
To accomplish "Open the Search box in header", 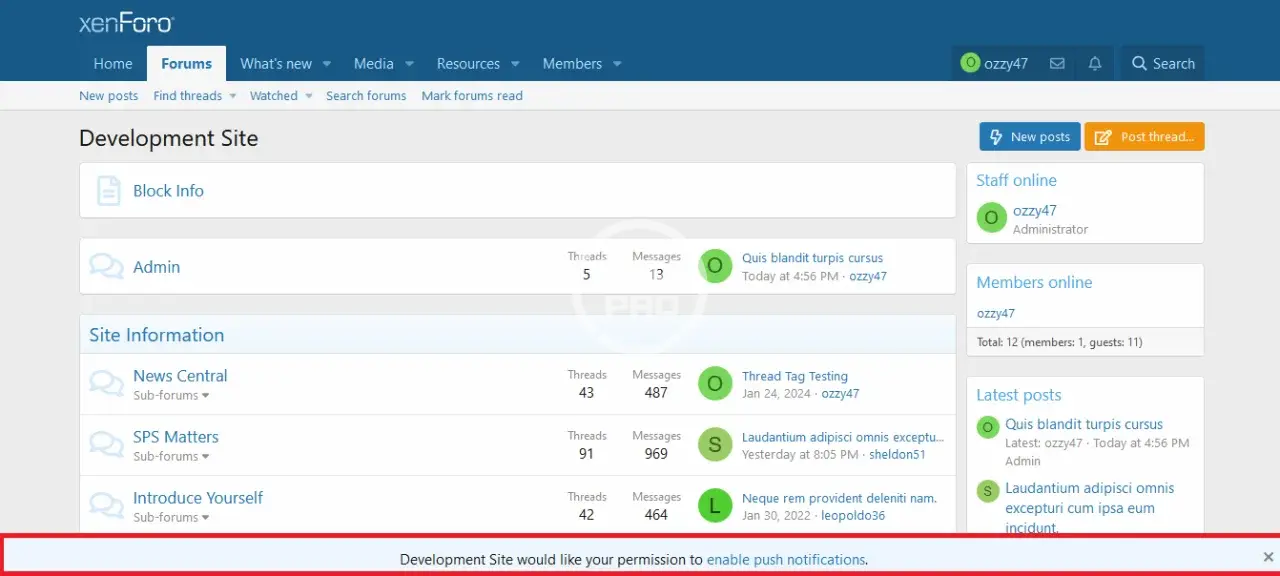I will point(1163,63).
